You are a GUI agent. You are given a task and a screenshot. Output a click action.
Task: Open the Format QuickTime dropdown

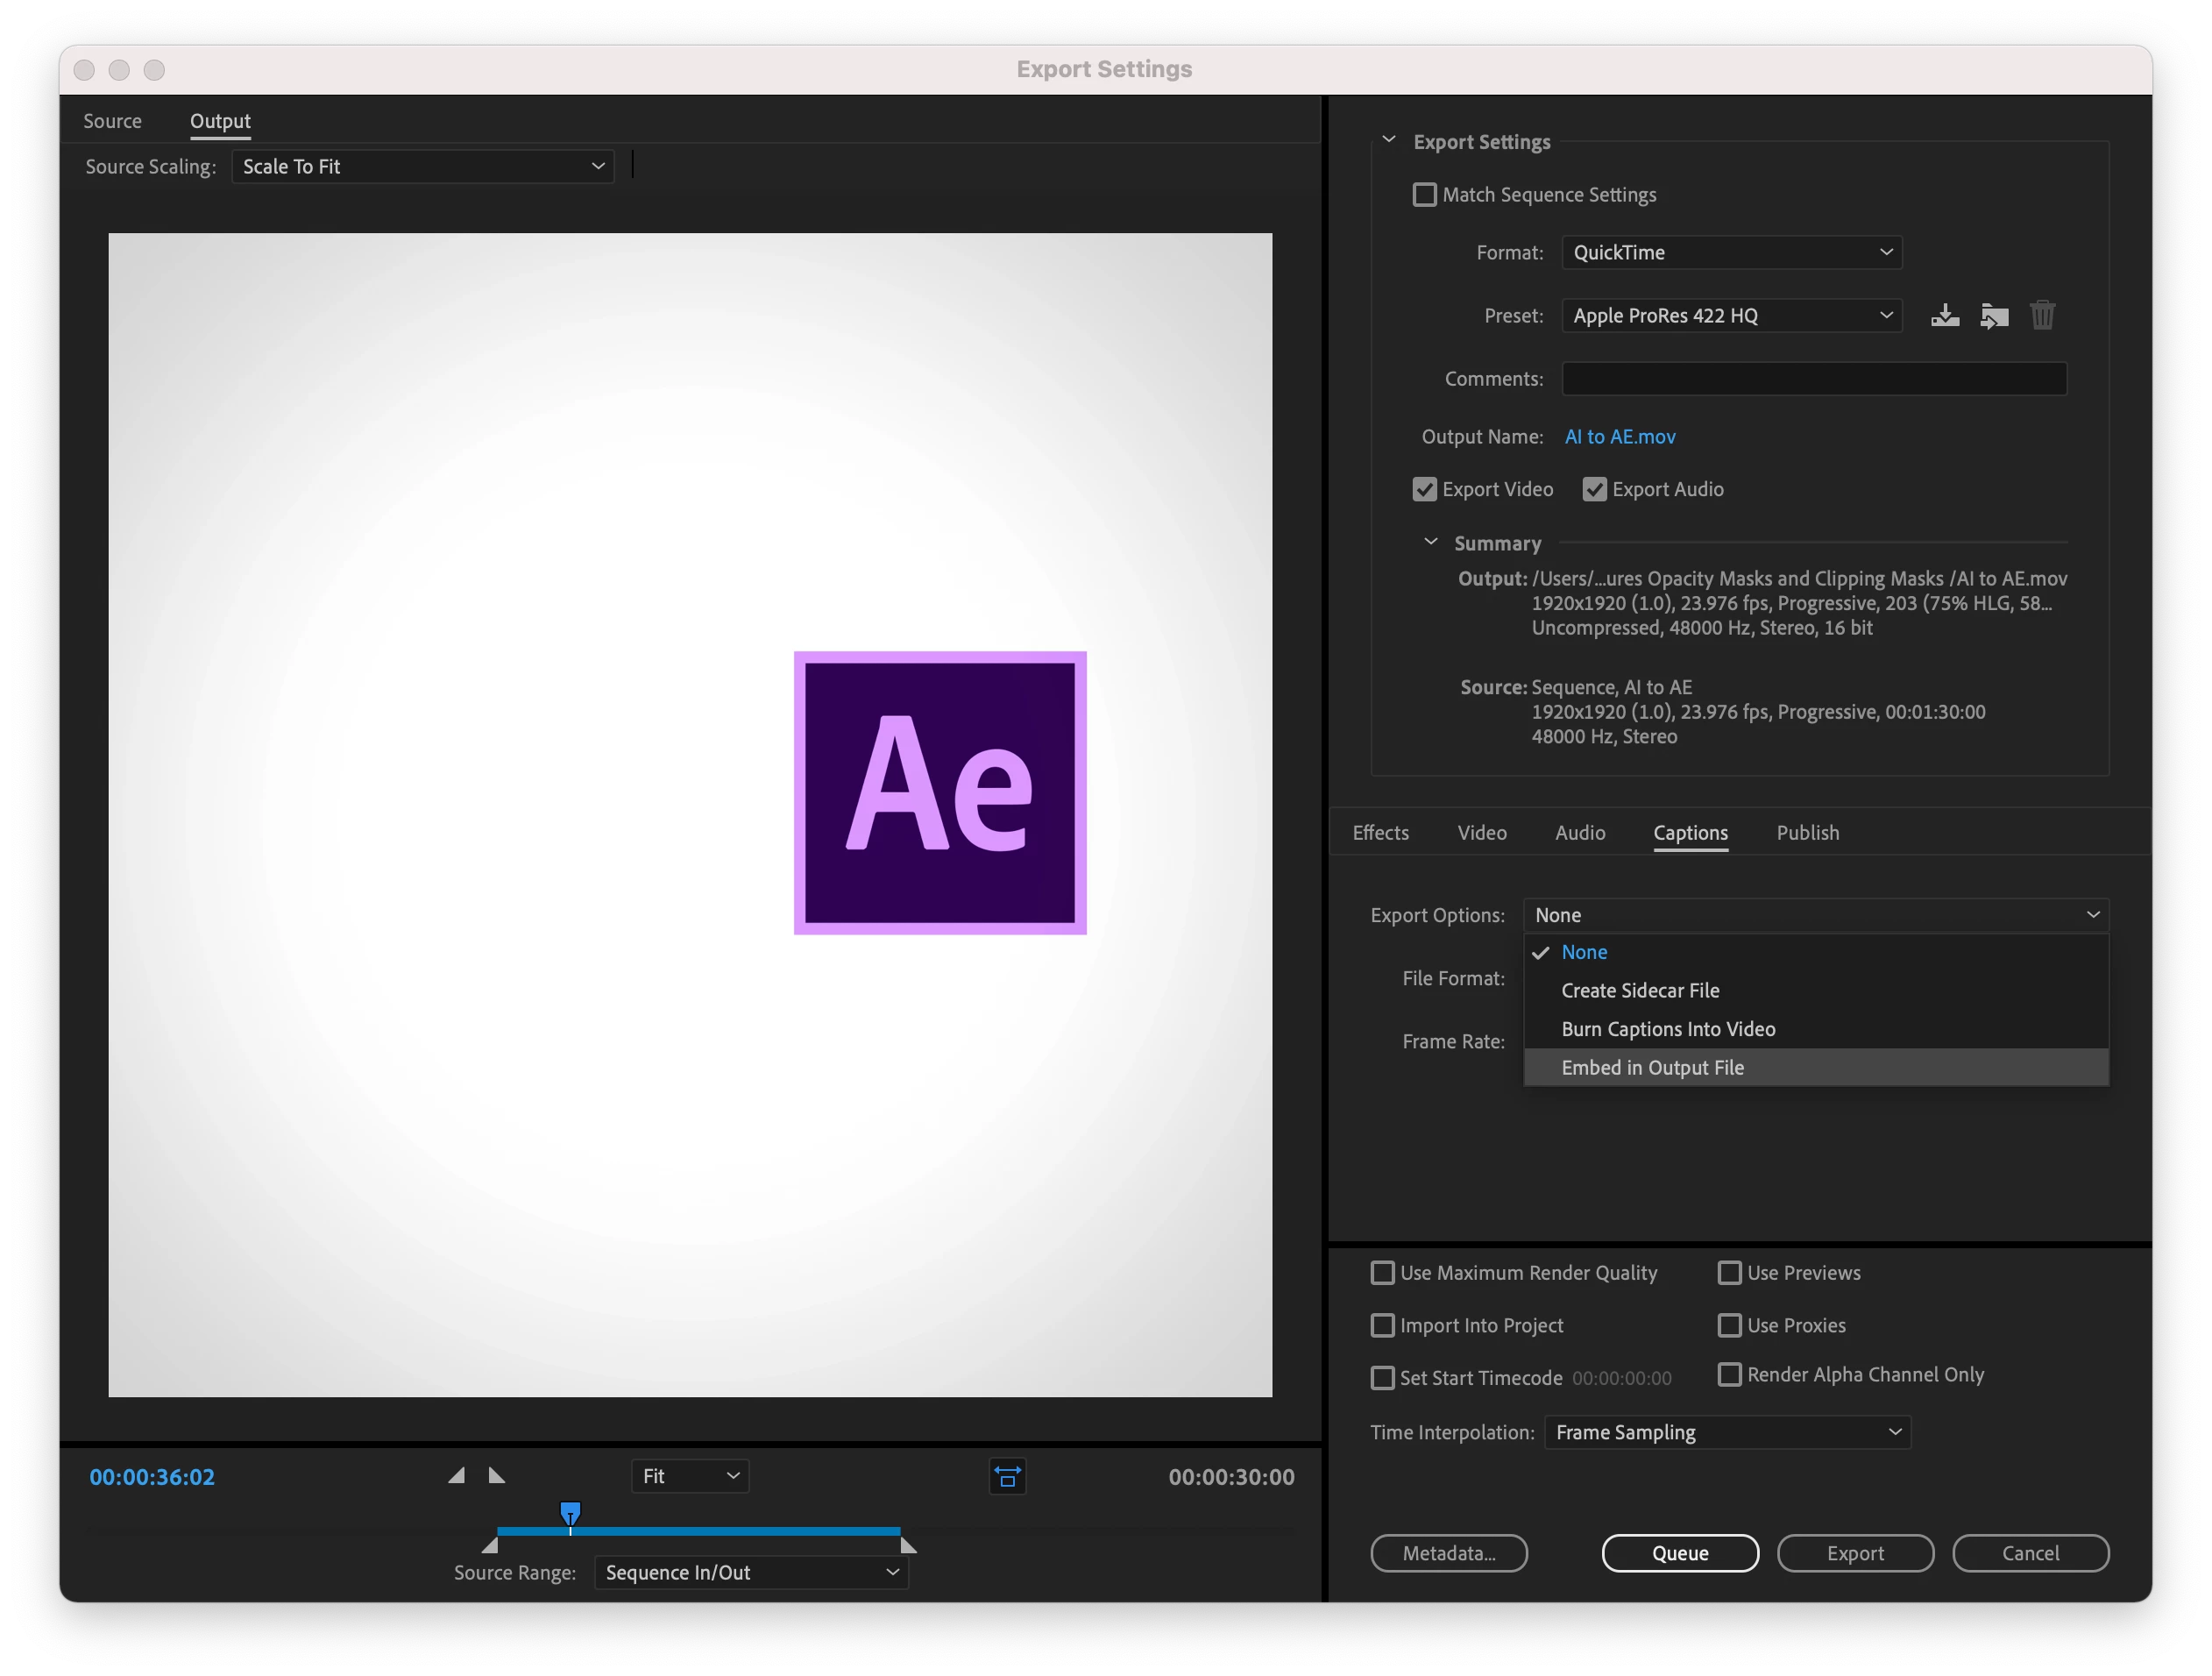pyautogui.click(x=1731, y=253)
